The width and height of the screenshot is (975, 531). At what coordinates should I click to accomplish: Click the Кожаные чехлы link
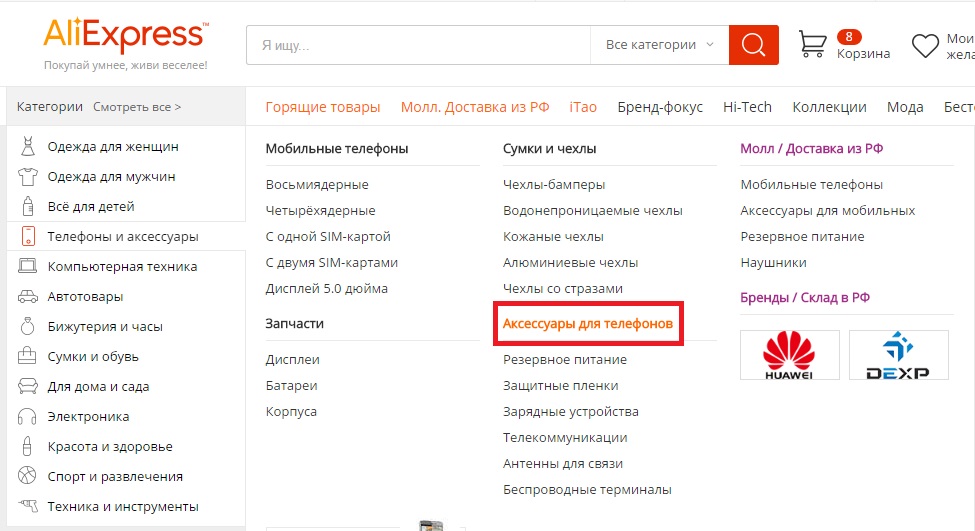pyautogui.click(x=553, y=237)
